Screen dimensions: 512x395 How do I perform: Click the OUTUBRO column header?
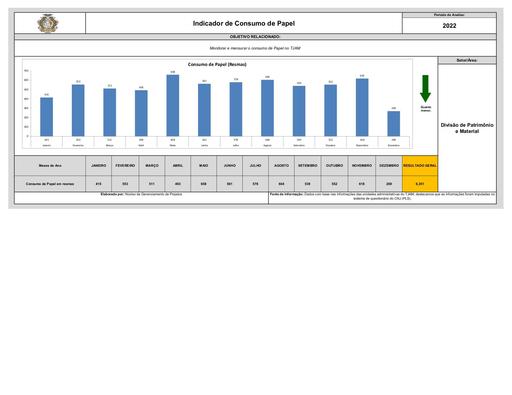pos(334,166)
